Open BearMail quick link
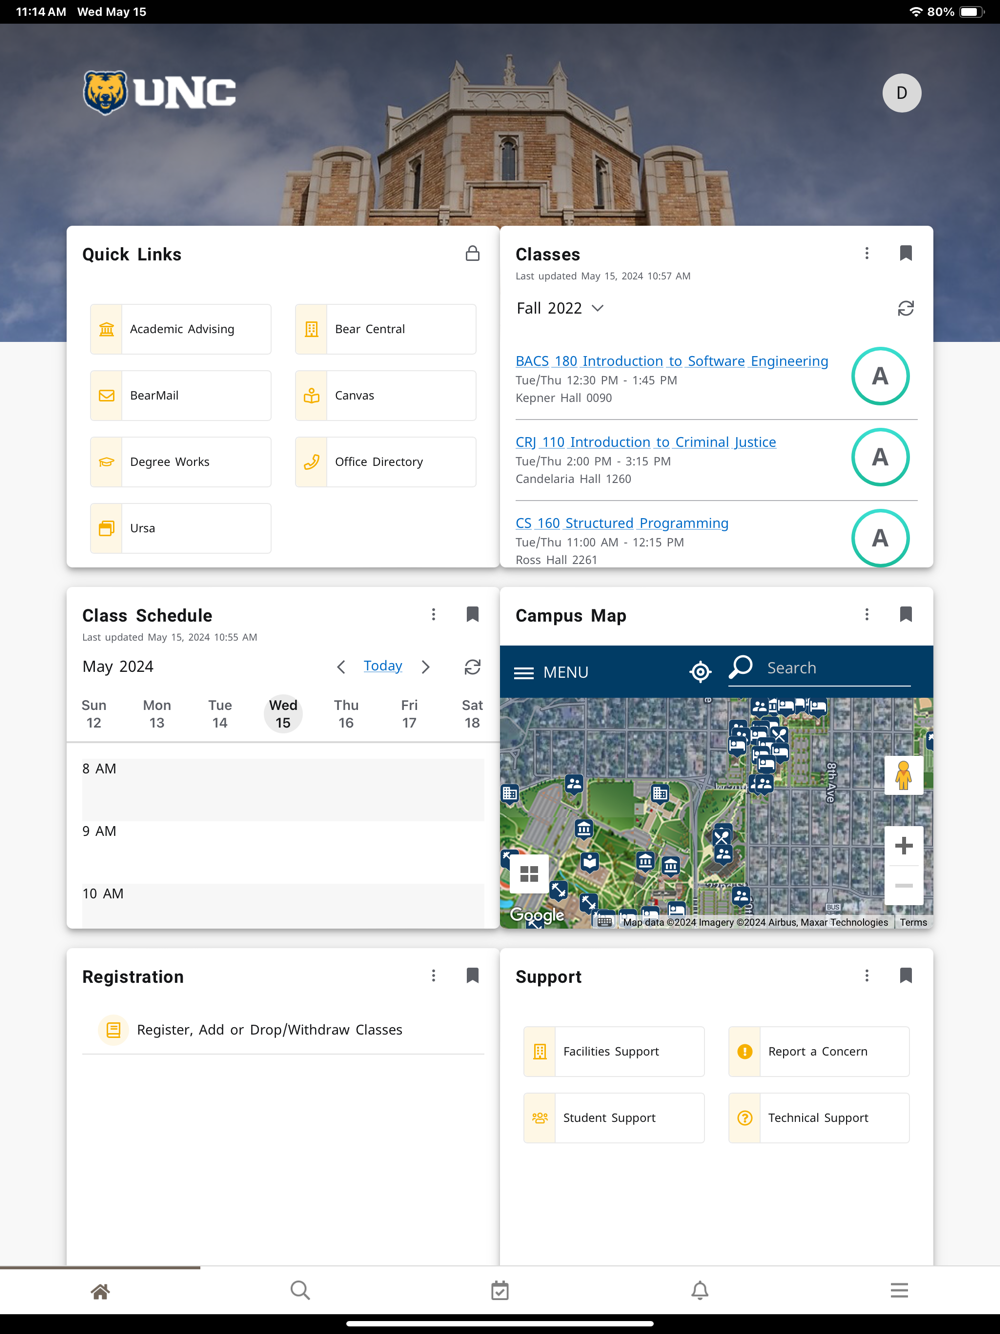Viewport: 1000px width, 1334px height. (x=181, y=395)
